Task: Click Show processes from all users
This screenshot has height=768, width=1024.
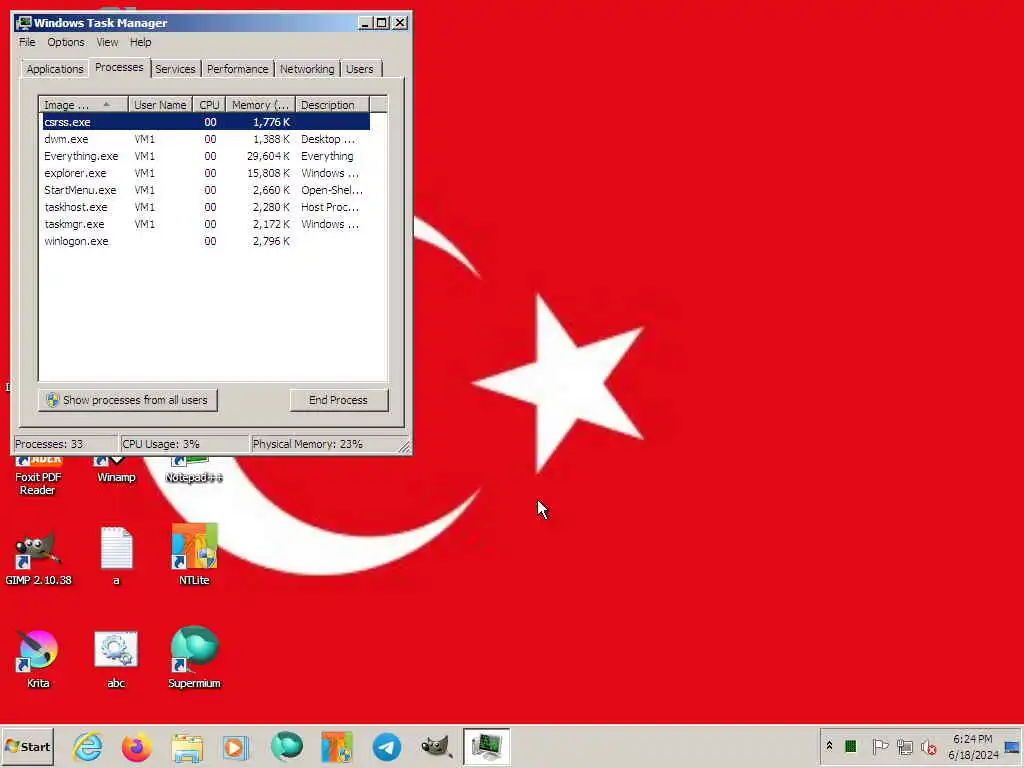Action: tap(128, 400)
